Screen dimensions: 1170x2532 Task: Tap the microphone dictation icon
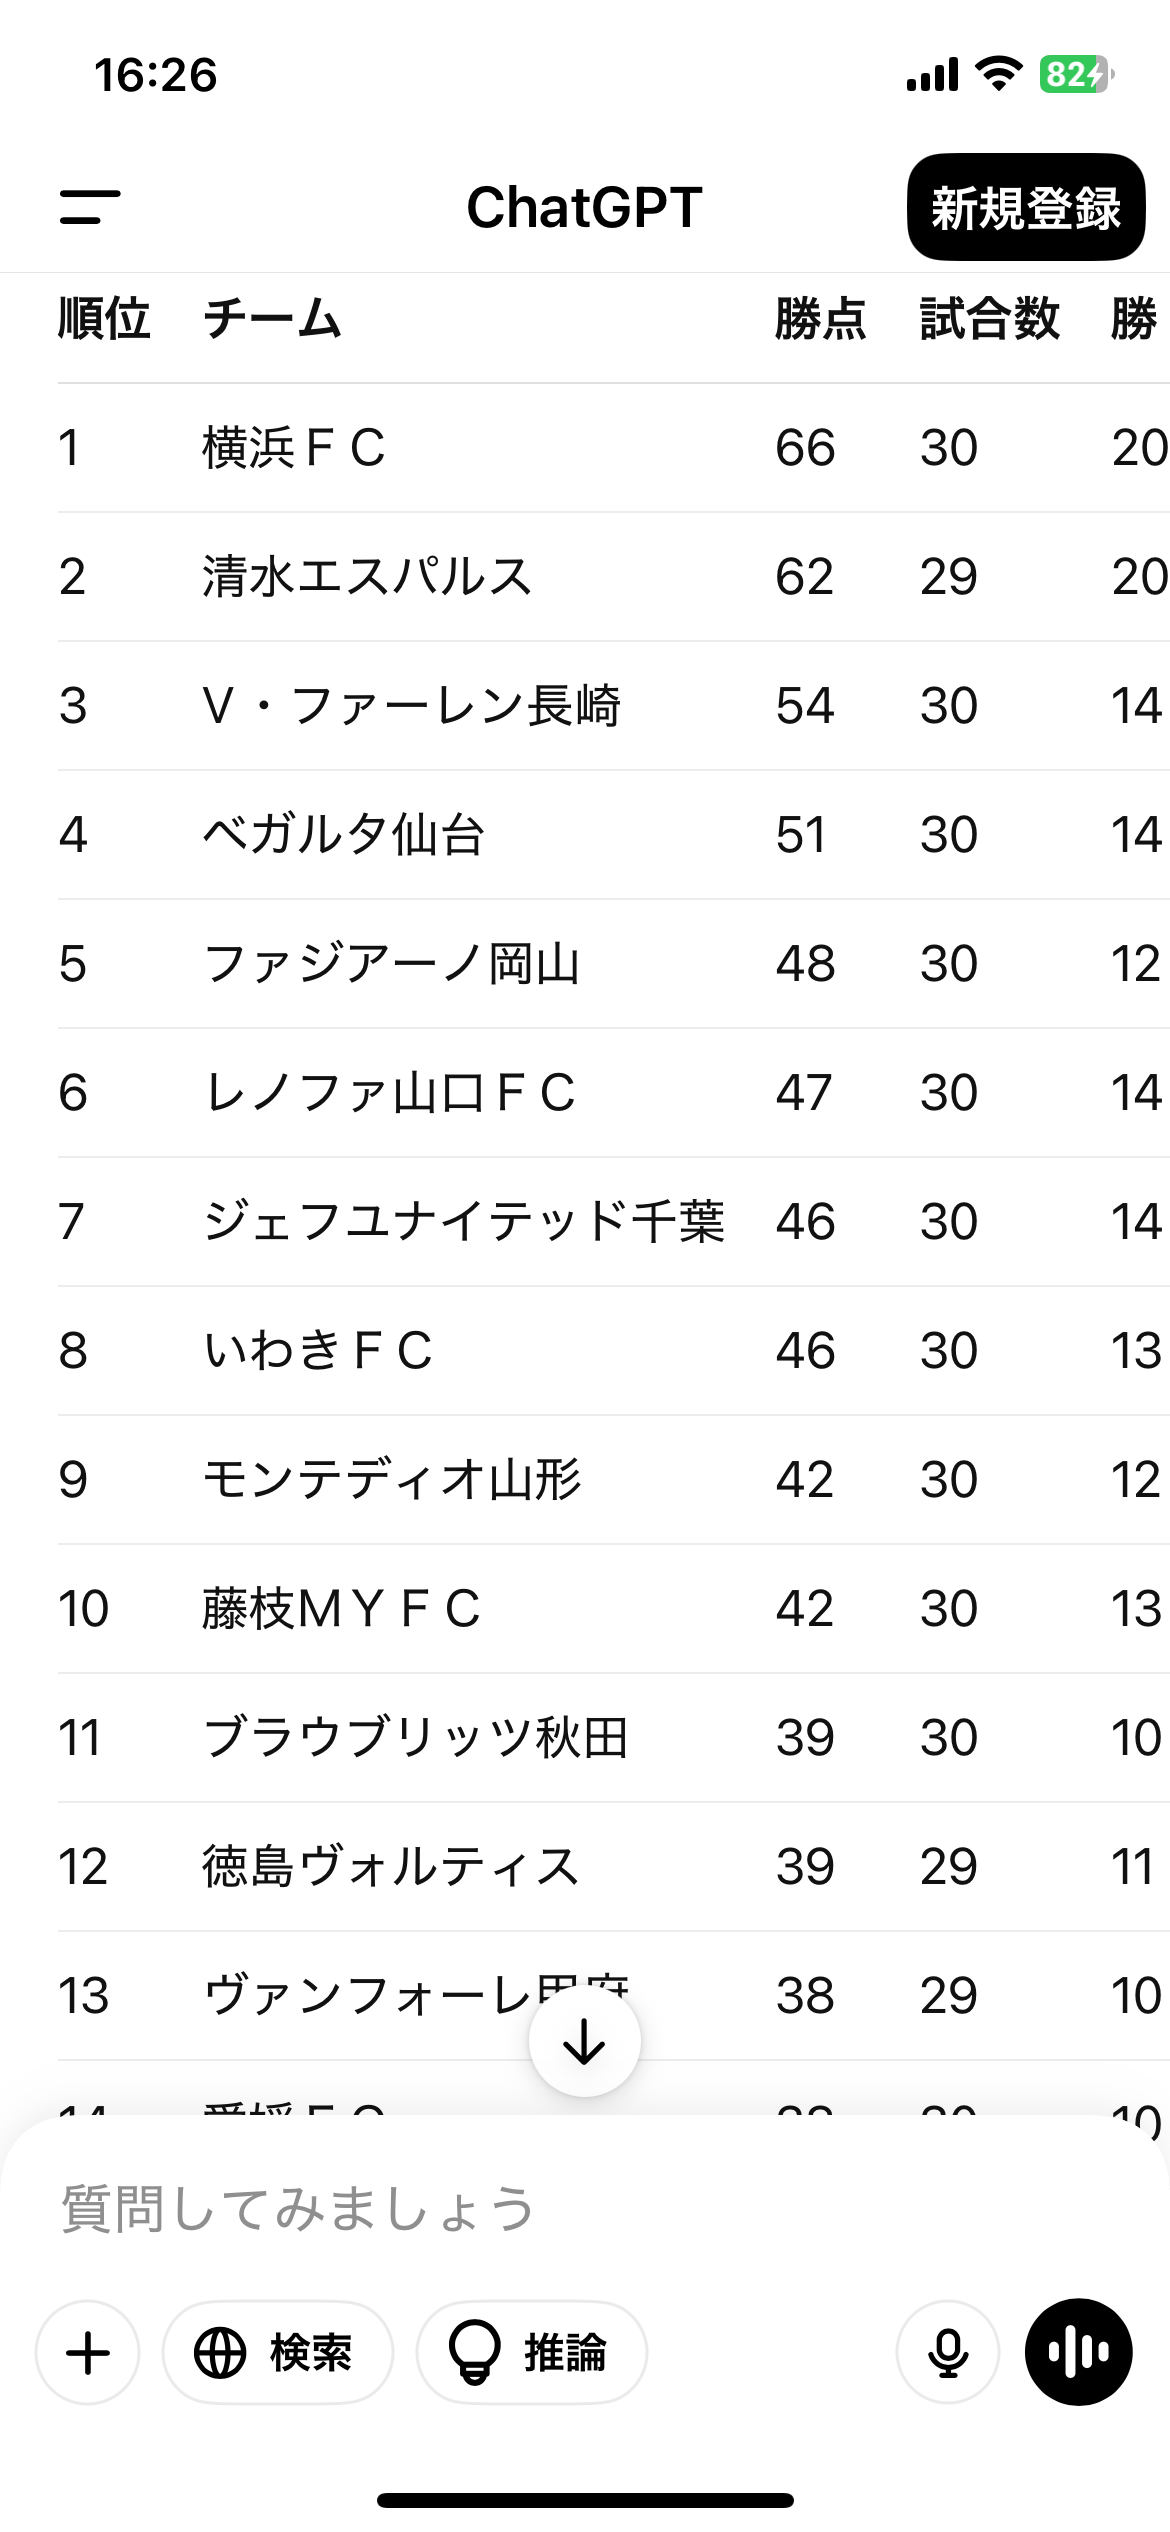(947, 2352)
